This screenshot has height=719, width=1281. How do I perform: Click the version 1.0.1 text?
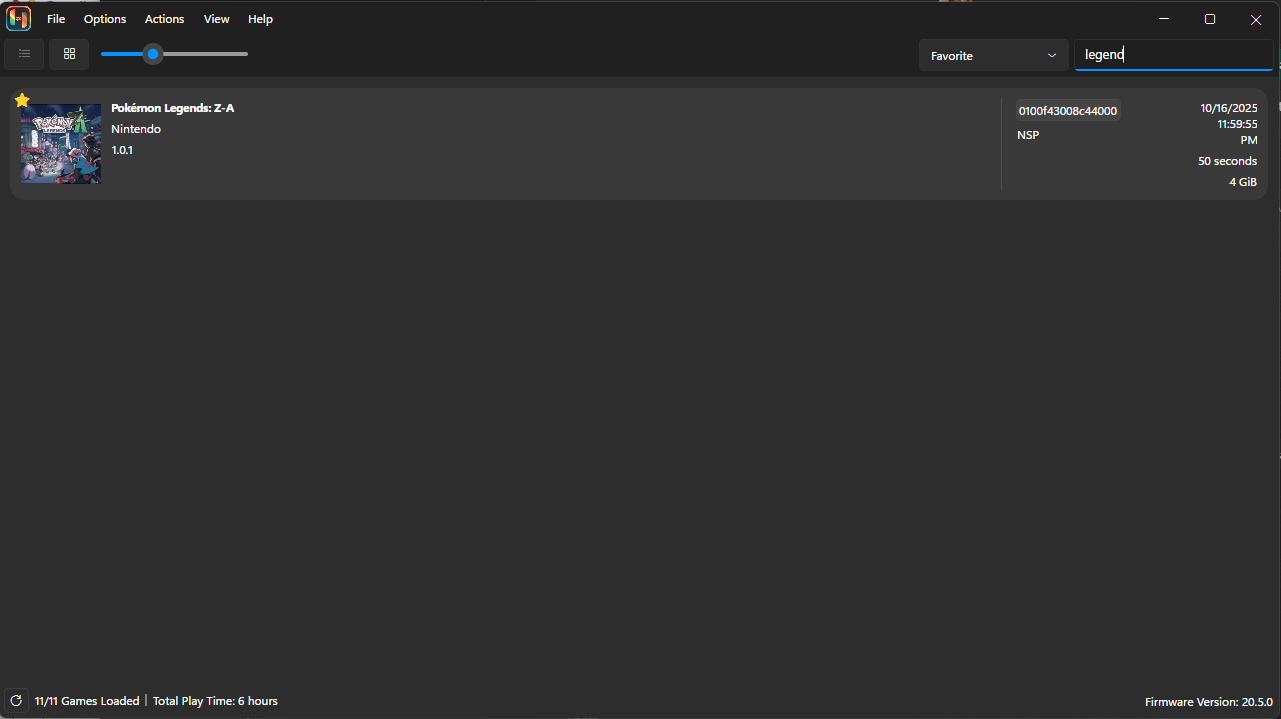pyautogui.click(x=122, y=150)
